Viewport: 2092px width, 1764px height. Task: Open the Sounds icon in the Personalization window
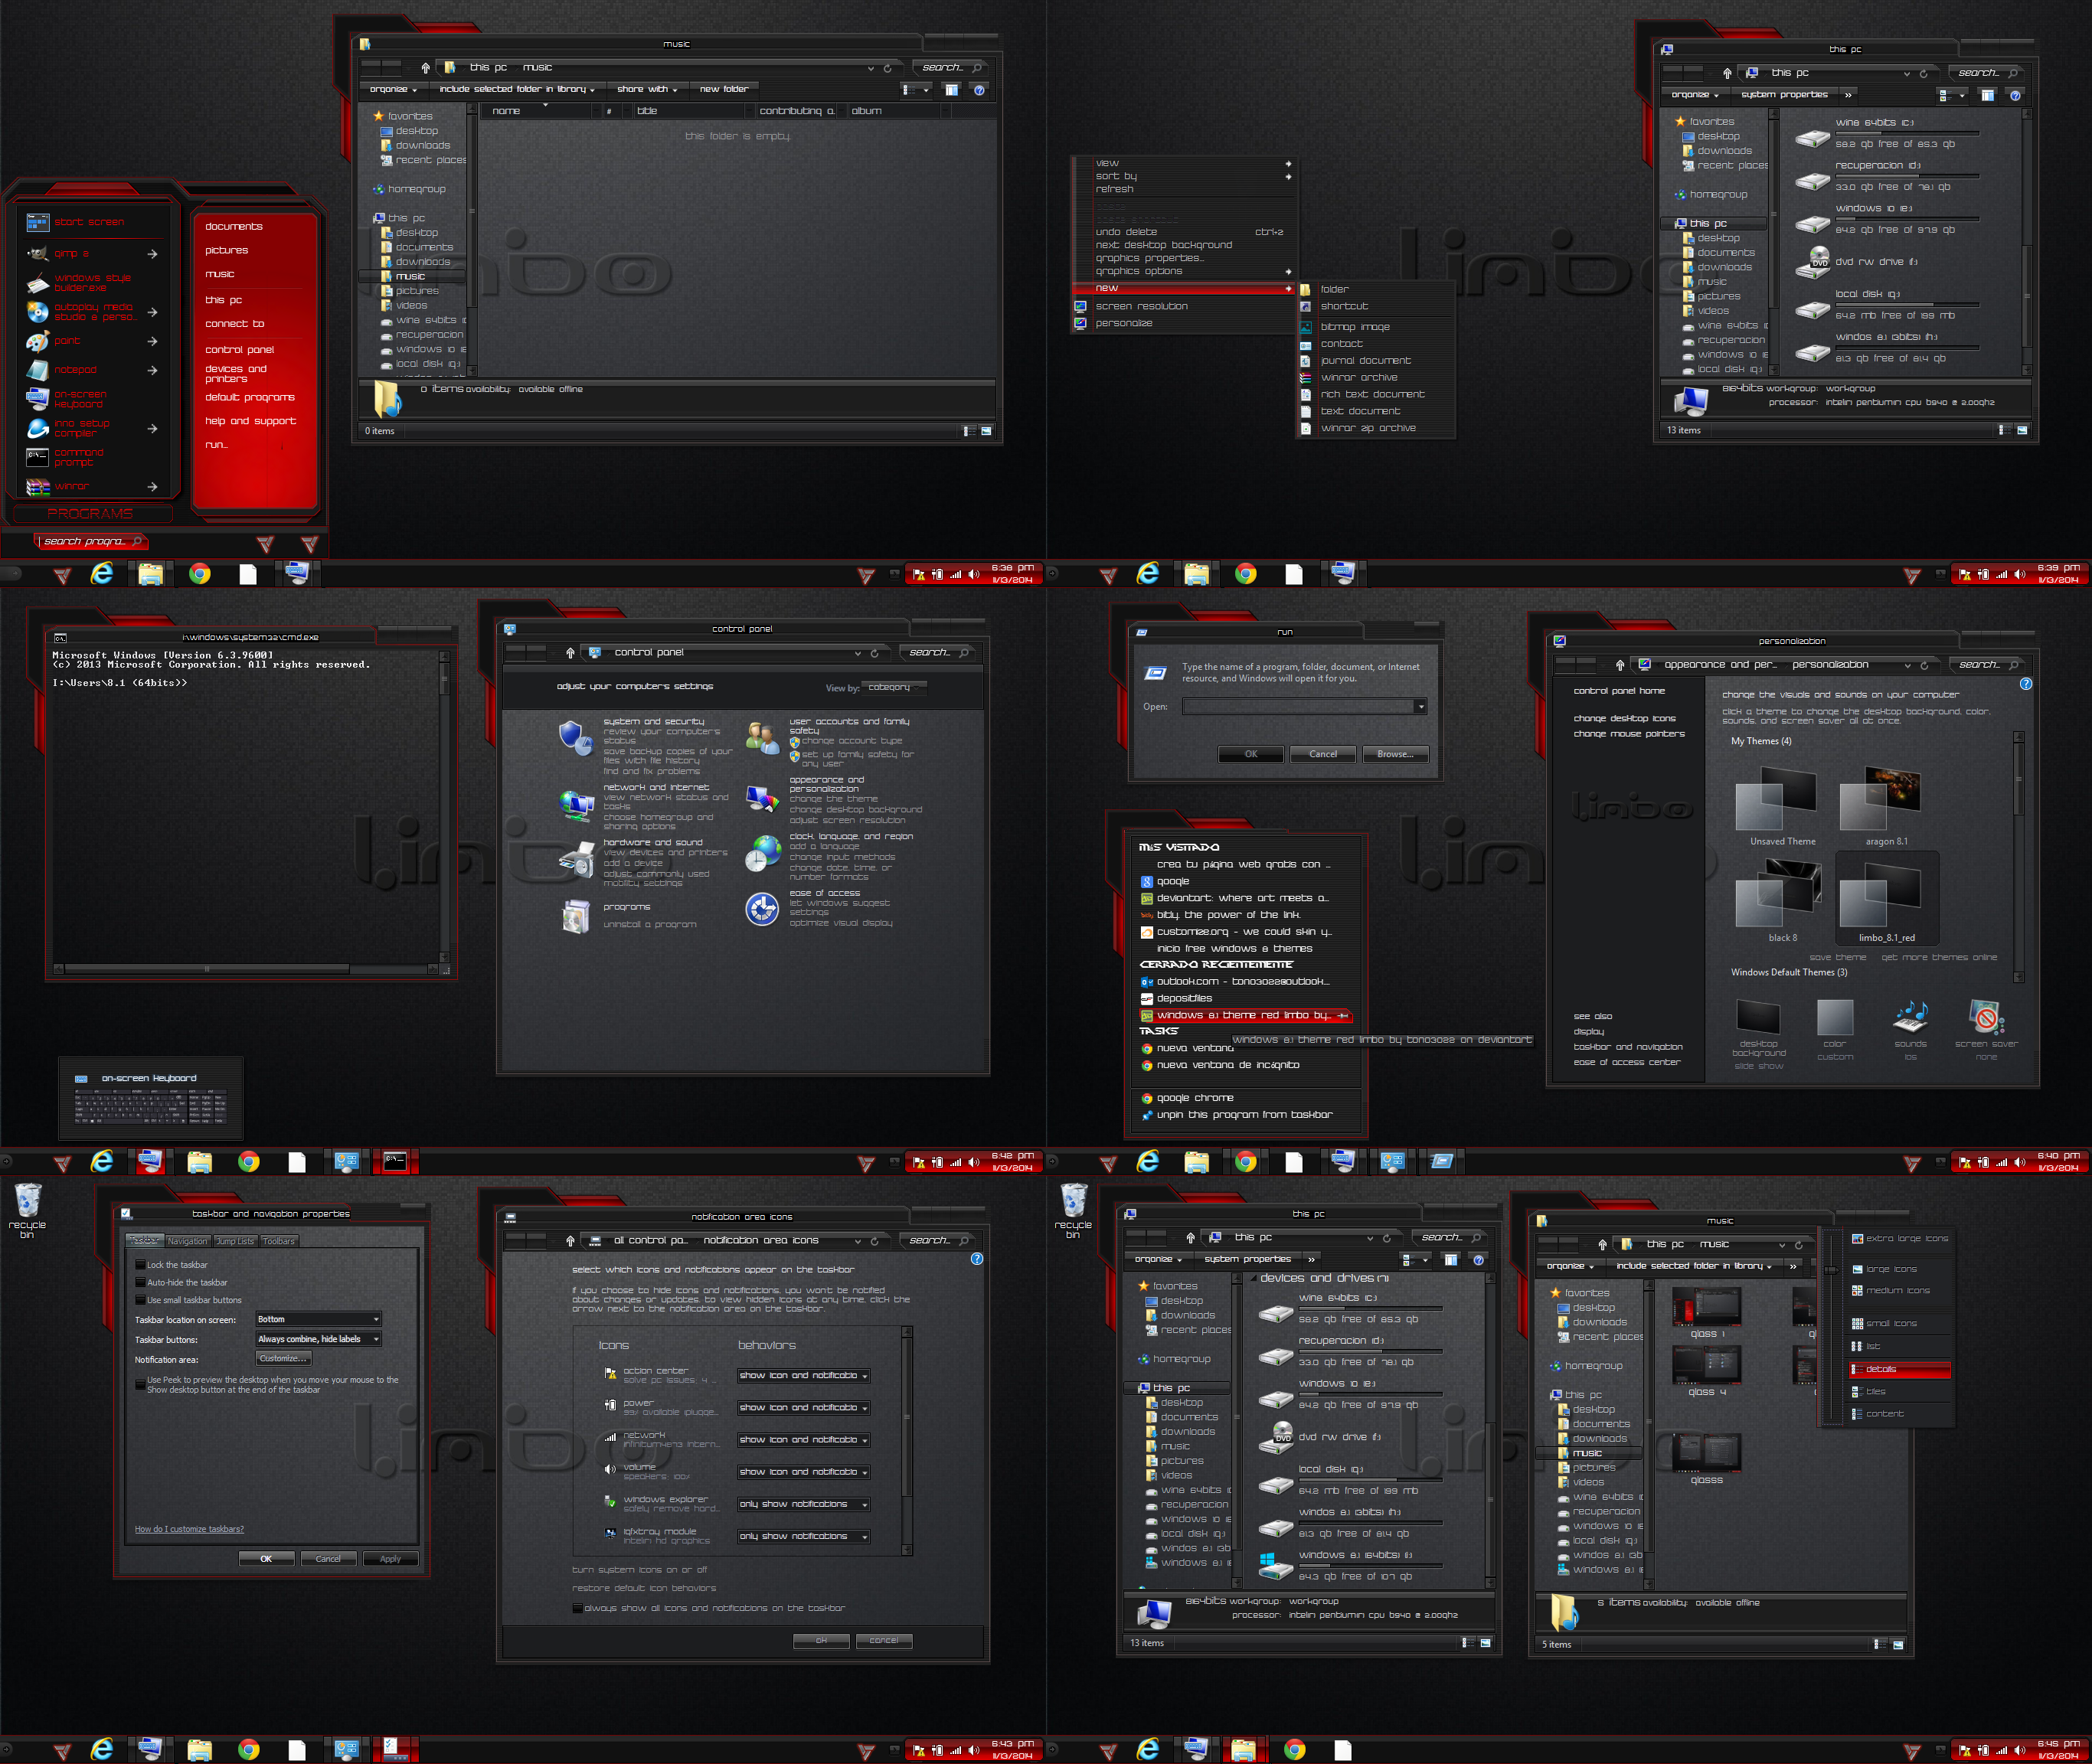point(1910,1018)
